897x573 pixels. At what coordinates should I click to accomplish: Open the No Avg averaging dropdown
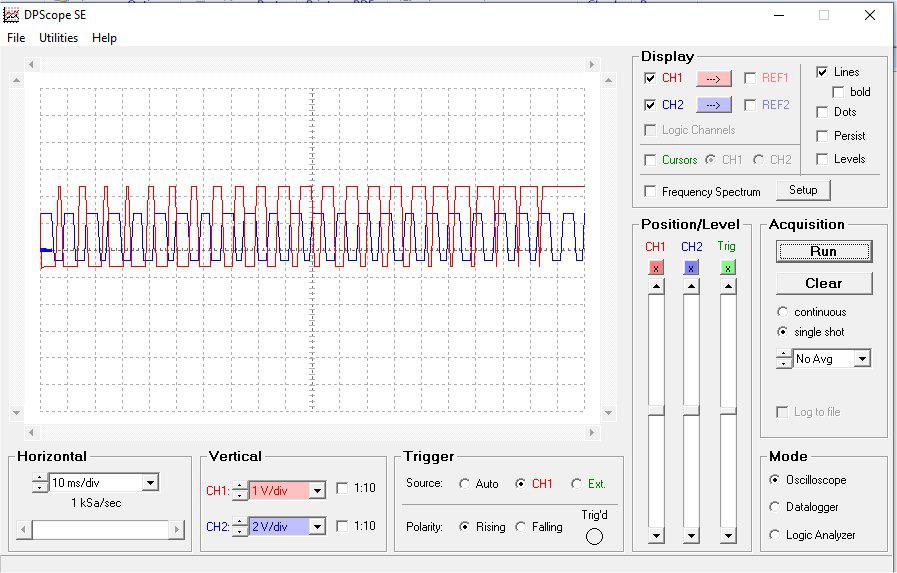coord(862,359)
